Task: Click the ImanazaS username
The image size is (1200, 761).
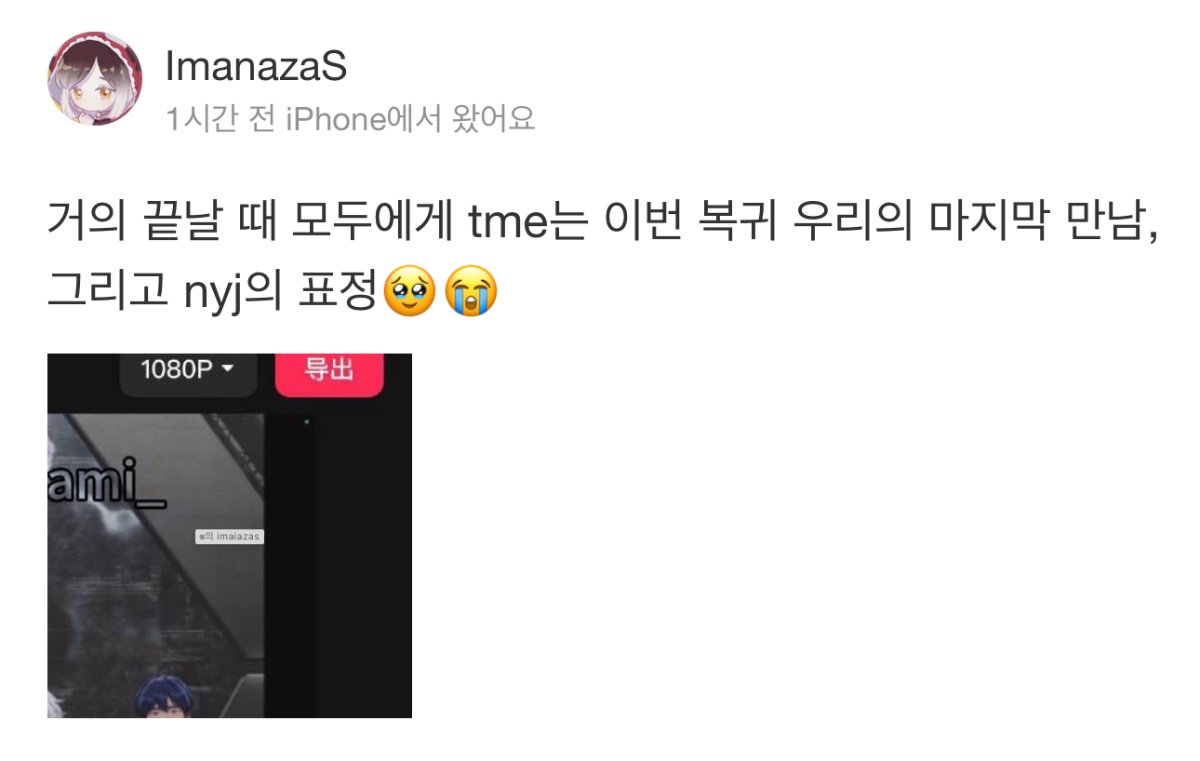Action: click(256, 67)
